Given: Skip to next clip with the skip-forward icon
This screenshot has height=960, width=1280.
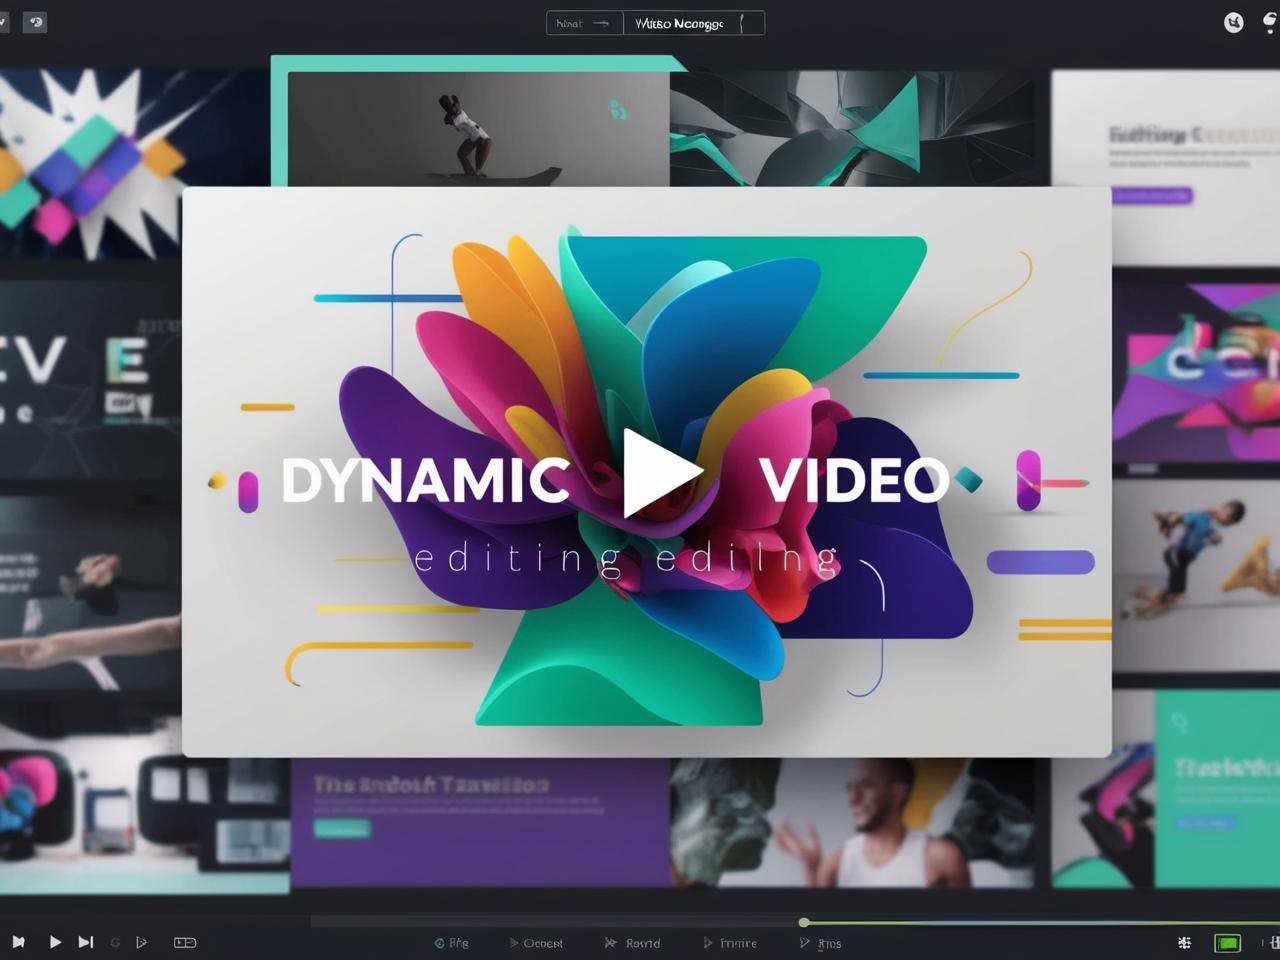Looking at the screenshot, I should (86, 942).
